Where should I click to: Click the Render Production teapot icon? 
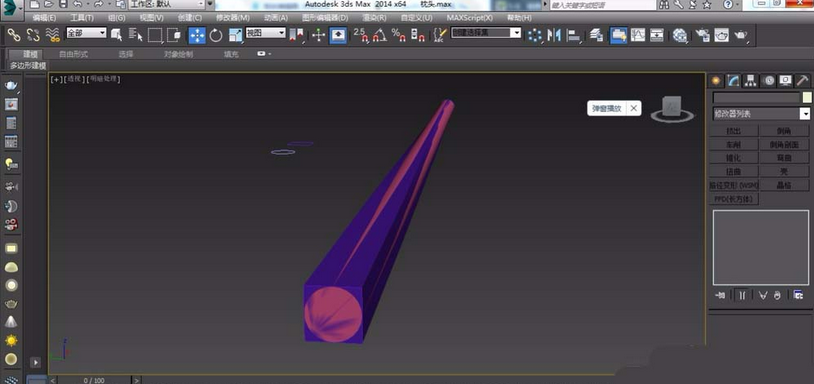tap(741, 35)
